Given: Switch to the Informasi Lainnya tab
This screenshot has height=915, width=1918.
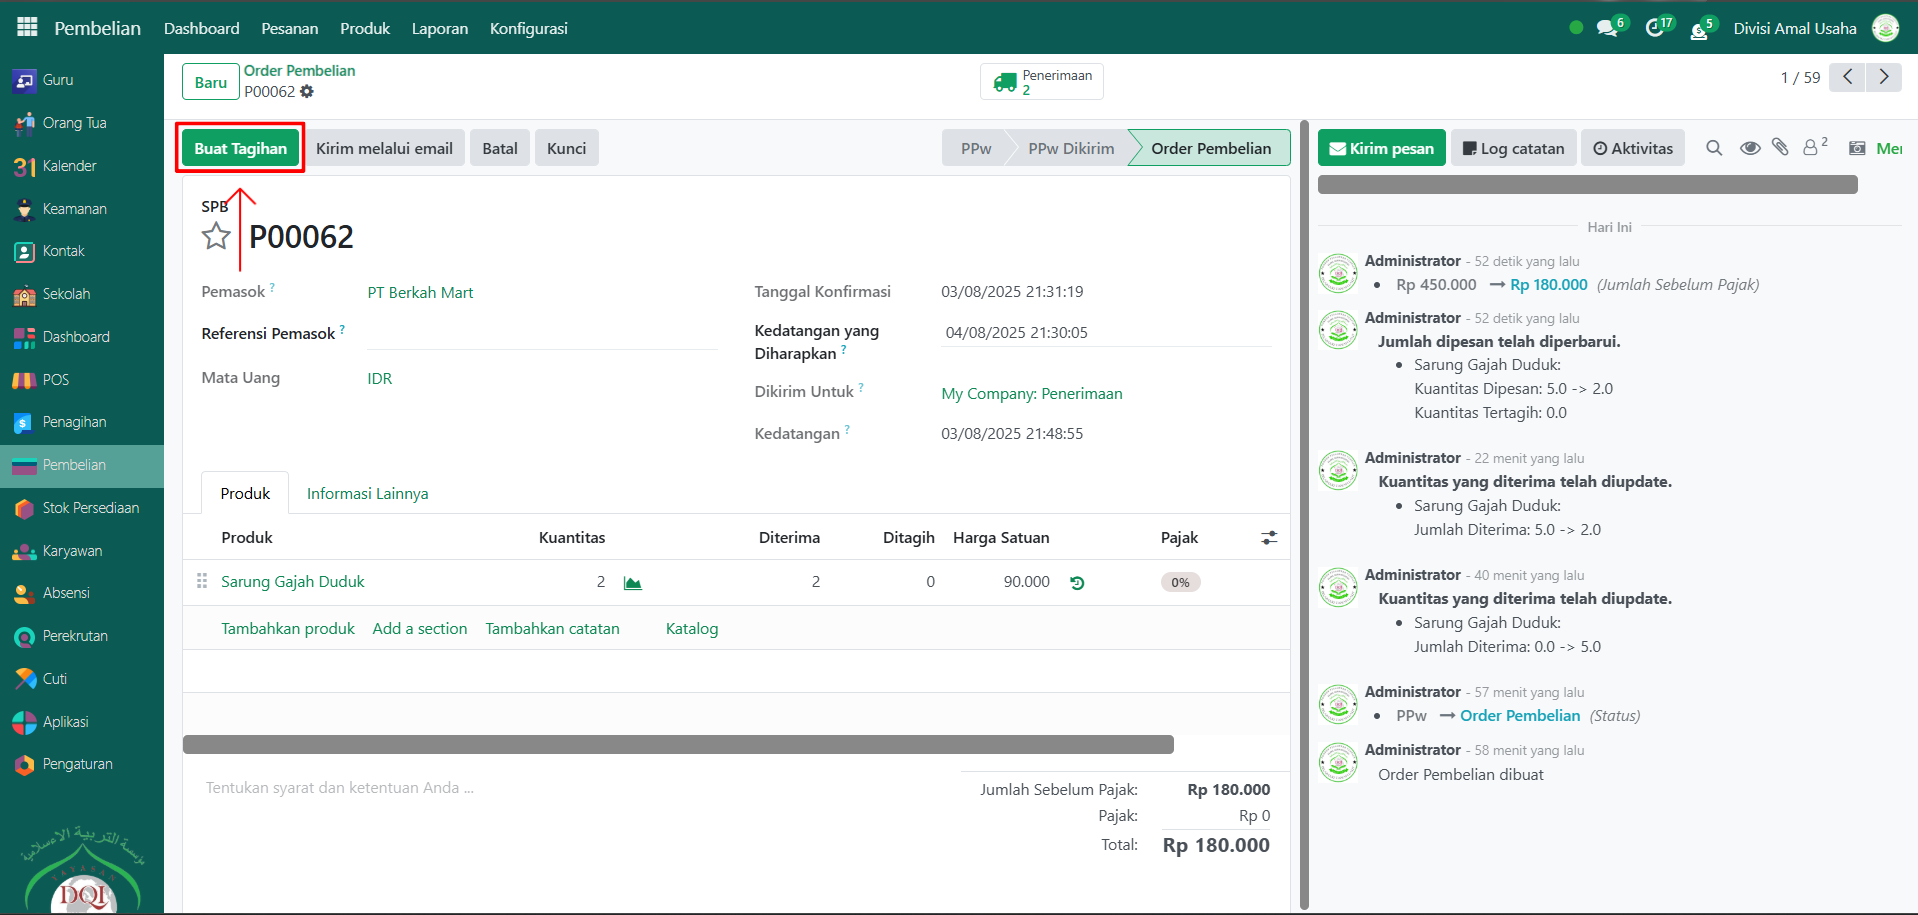Looking at the screenshot, I should (x=367, y=494).
